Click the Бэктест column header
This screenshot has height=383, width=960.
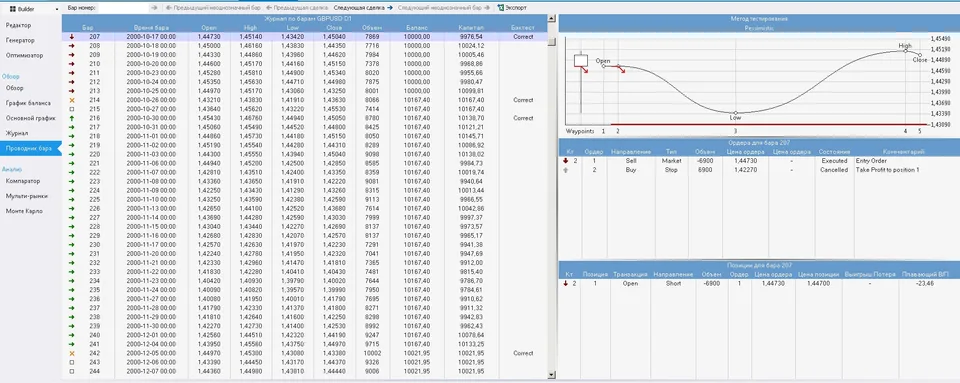coord(522,28)
